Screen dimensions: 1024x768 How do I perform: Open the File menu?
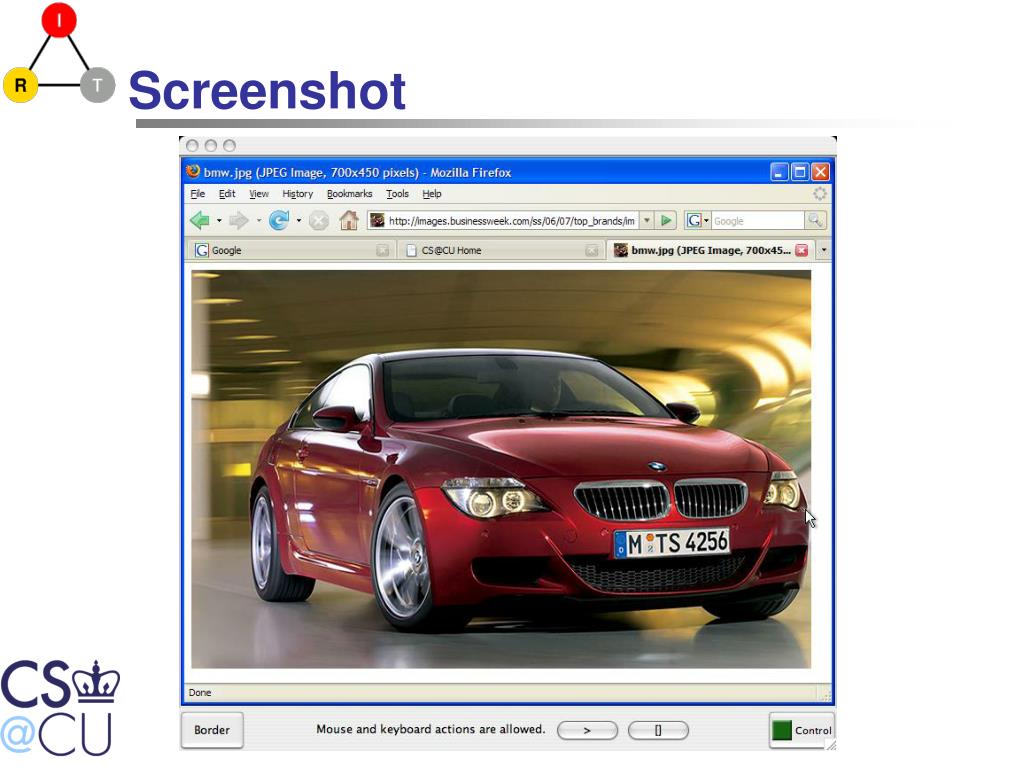pyautogui.click(x=197, y=193)
